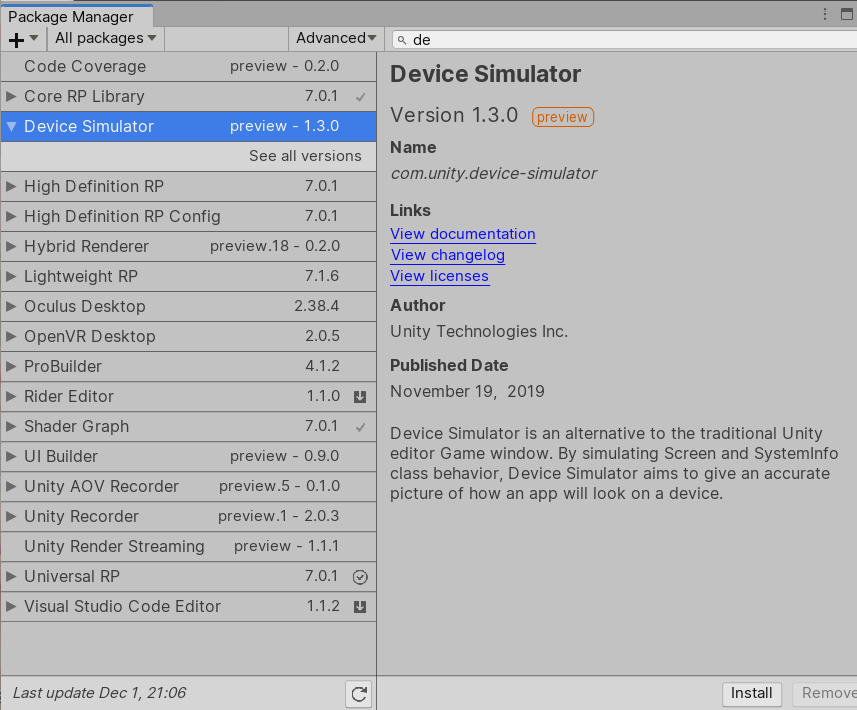Expand the ProBuilder row arrow

coord(11,367)
